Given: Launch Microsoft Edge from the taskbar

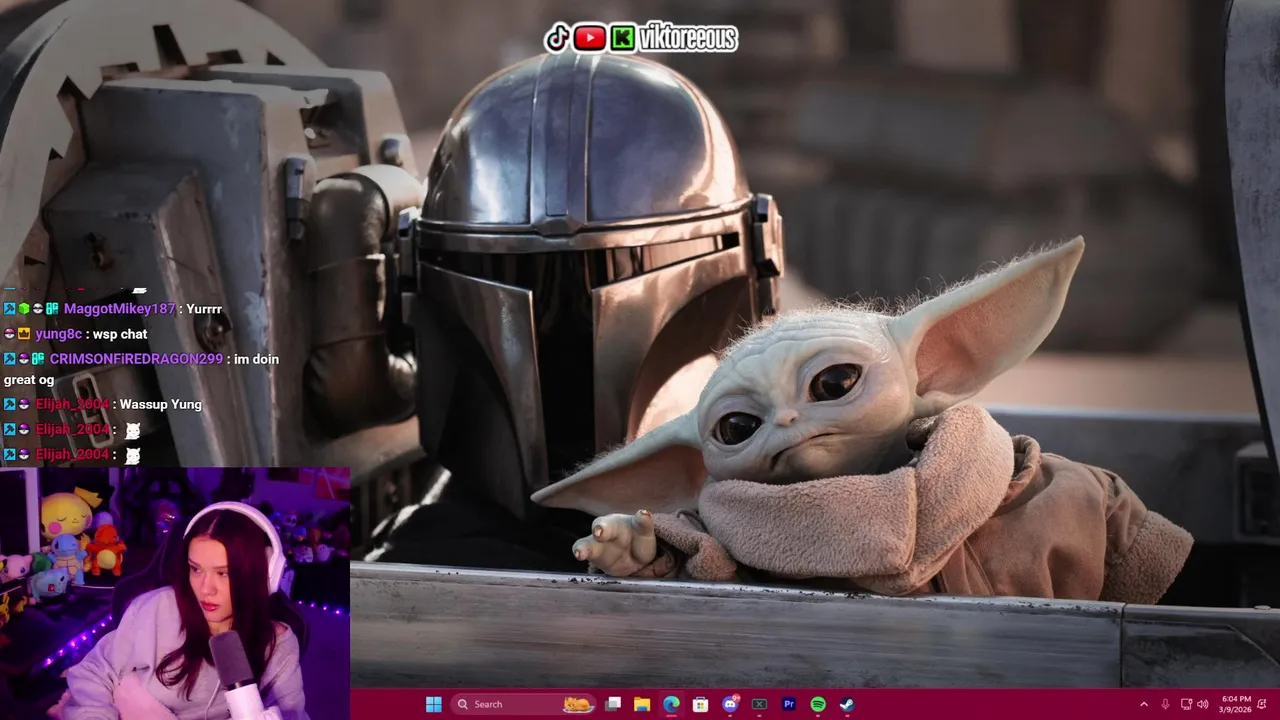Looking at the screenshot, I should point(671,704).
